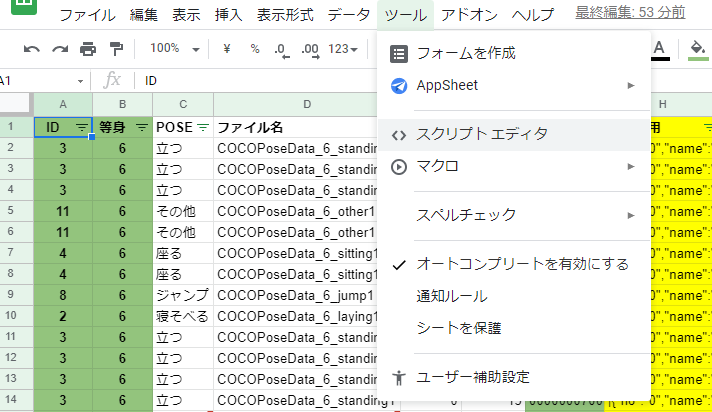712x412 pixels.
Task: Open the name box dropdown arrow
Action: [80, 81]
